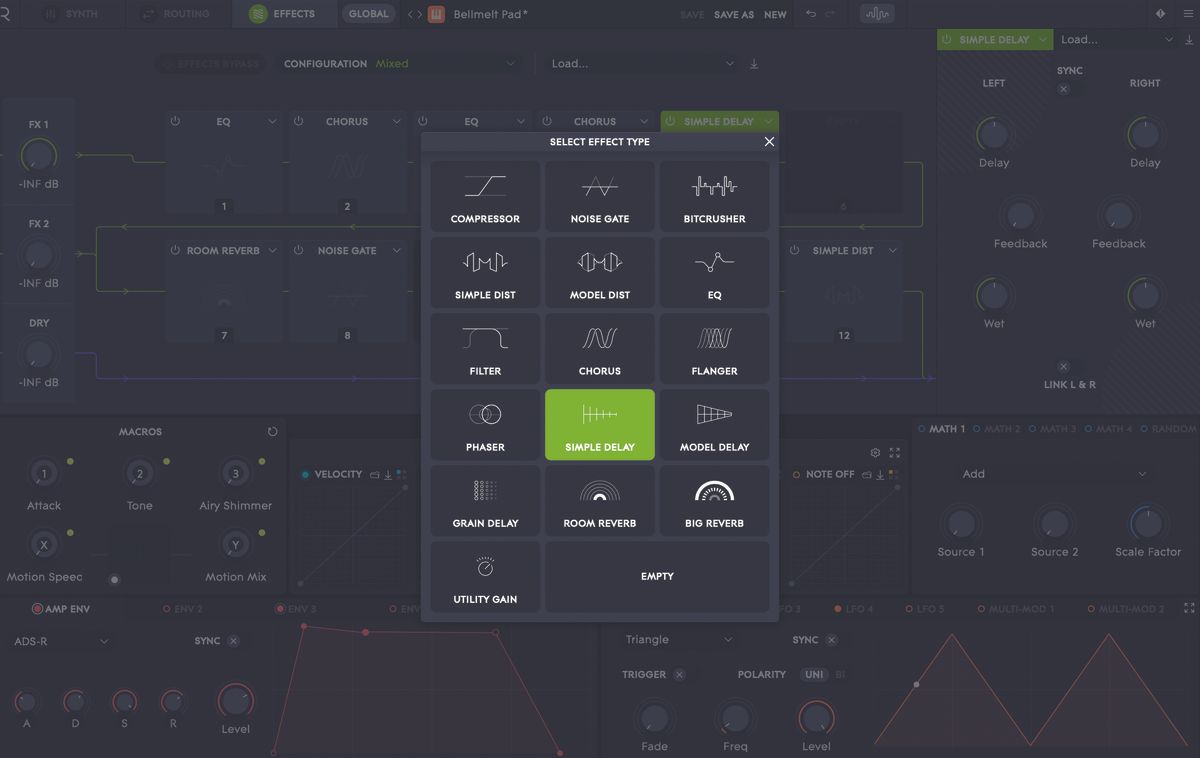Remove the Link L & R setting
1200x758 pixels.
1063,367
